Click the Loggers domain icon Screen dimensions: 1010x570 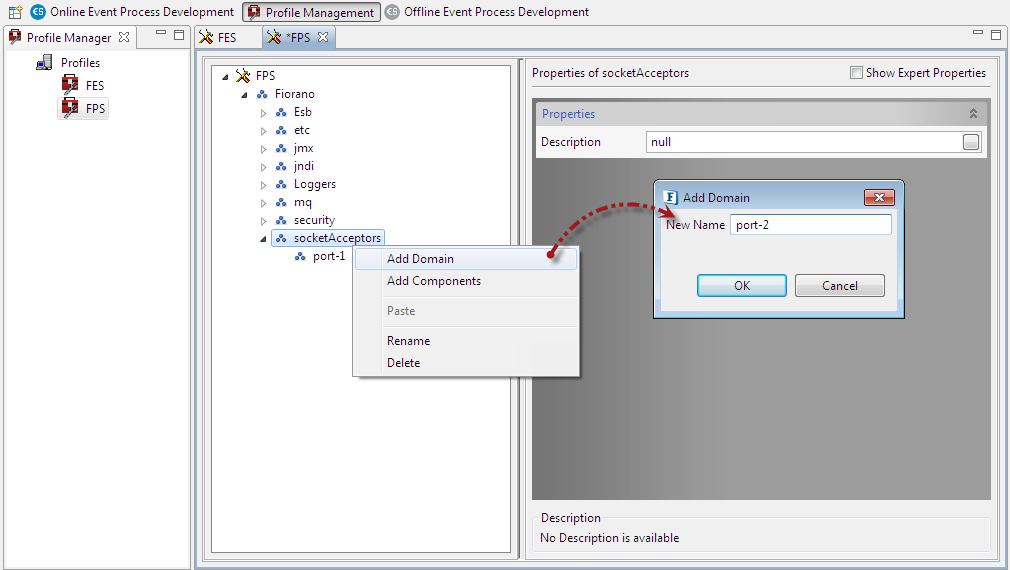(281, 184)
